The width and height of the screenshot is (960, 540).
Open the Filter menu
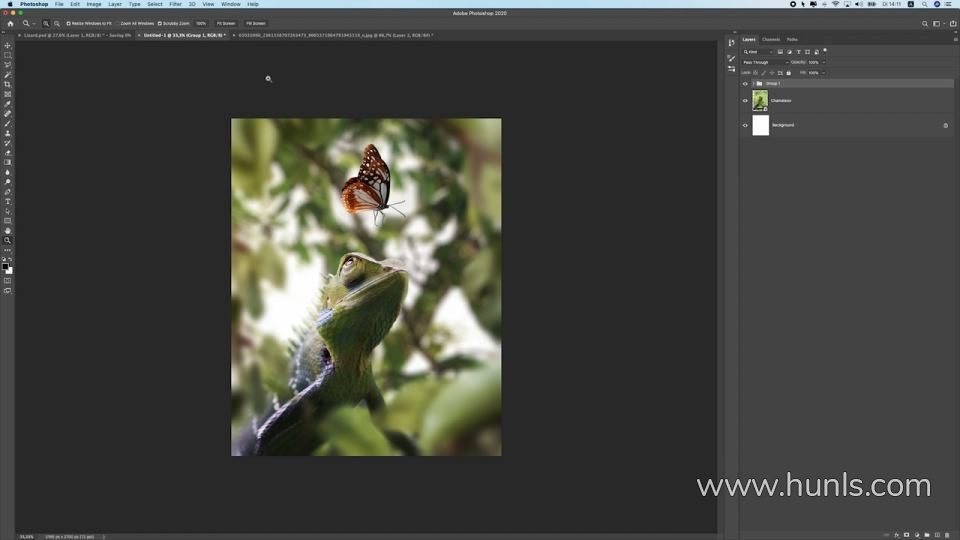click(x=175, y=4)
